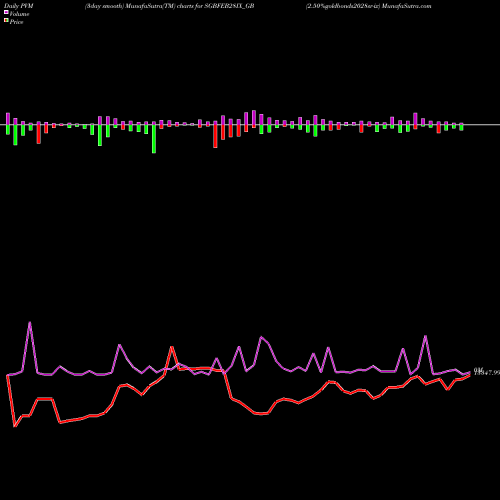
Task: Click the 'Daily PVM' chart title
Action: tap(19, 6)
